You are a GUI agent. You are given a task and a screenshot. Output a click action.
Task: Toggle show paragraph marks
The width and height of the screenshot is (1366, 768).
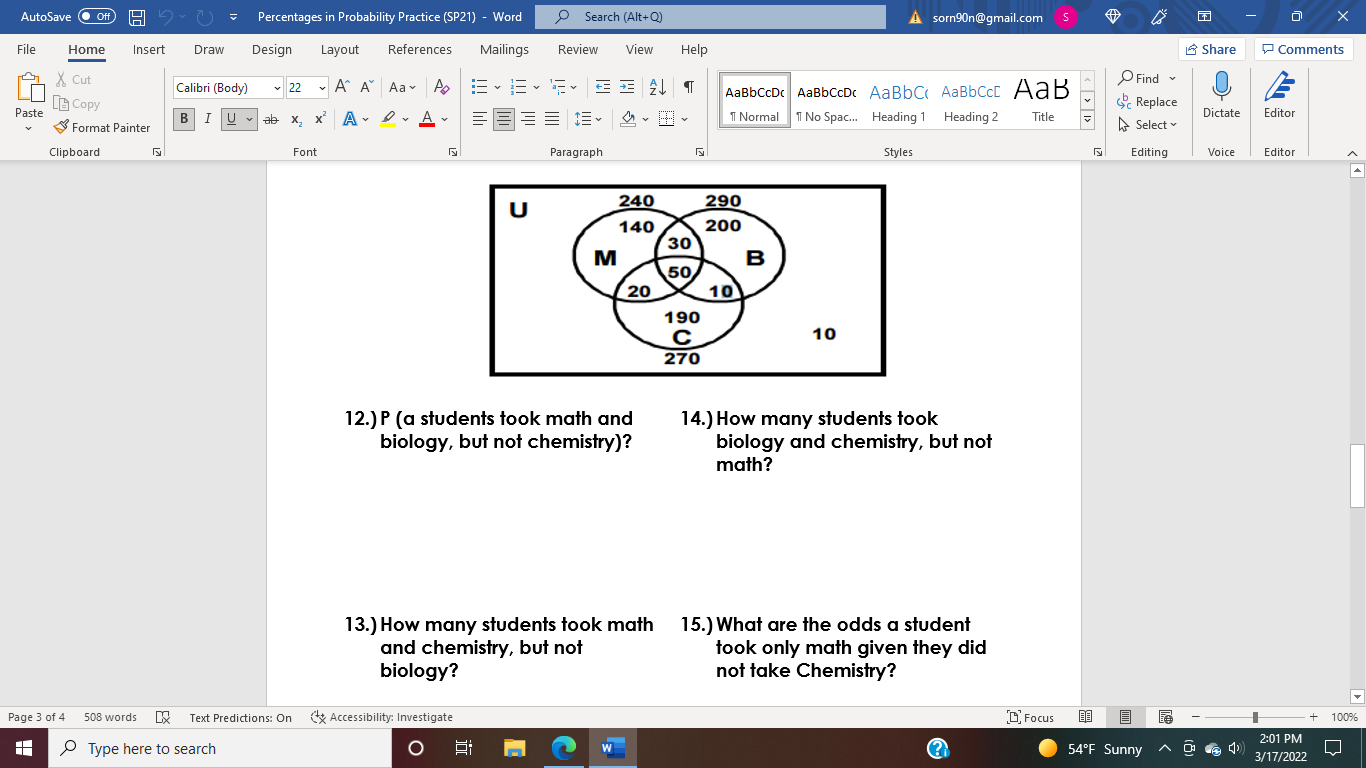click(689, 87)
